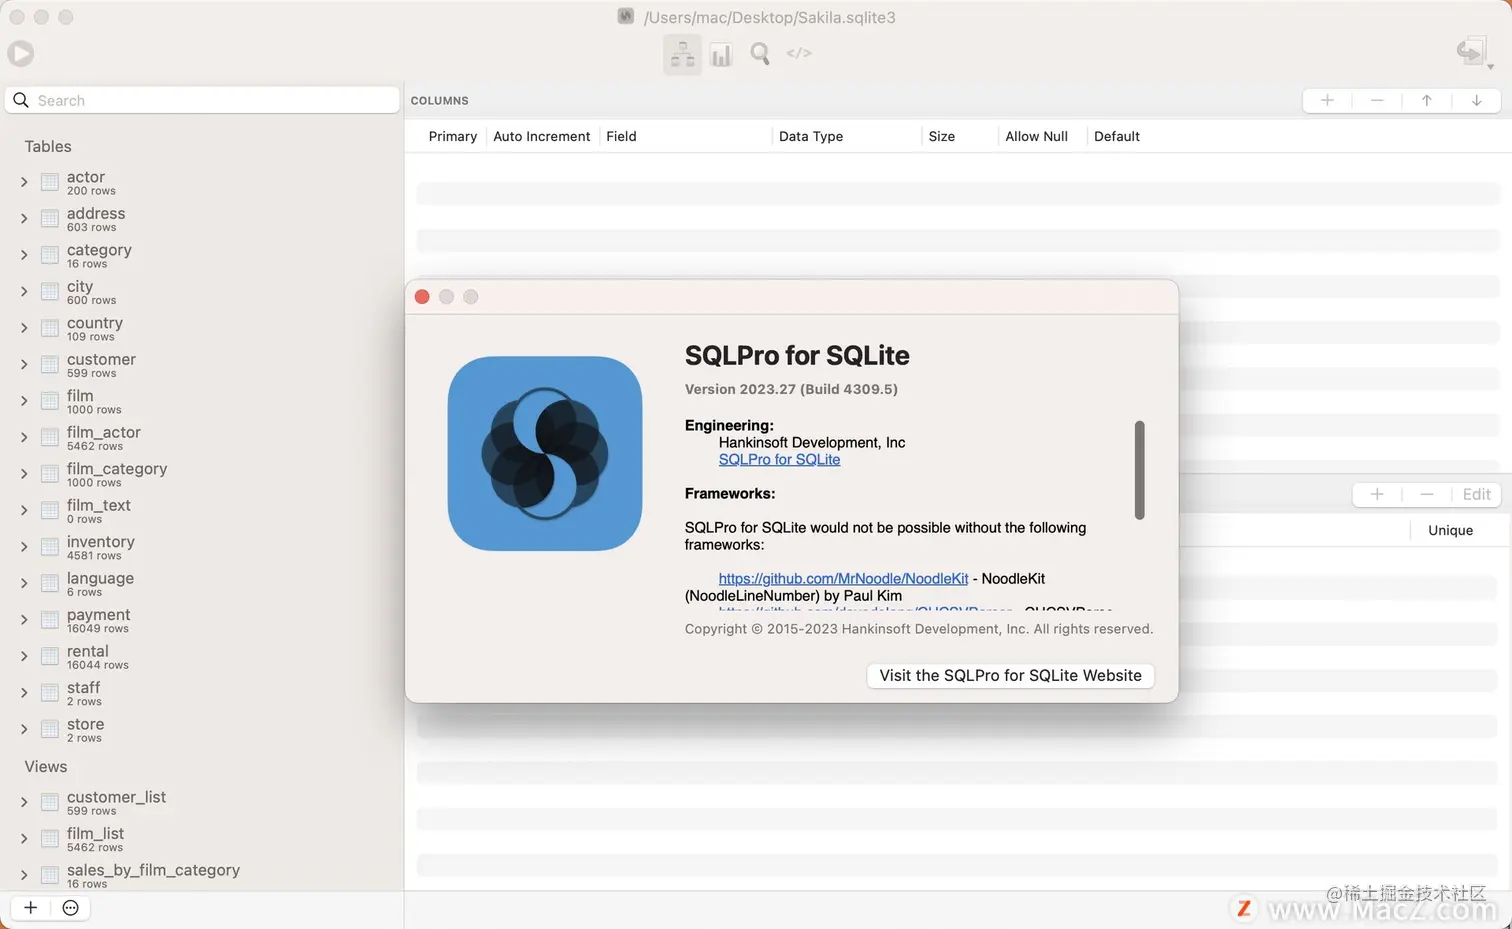Click the export icon at top right
The width and height of the screenshot is (1512, 929).
pos(1470,52)
